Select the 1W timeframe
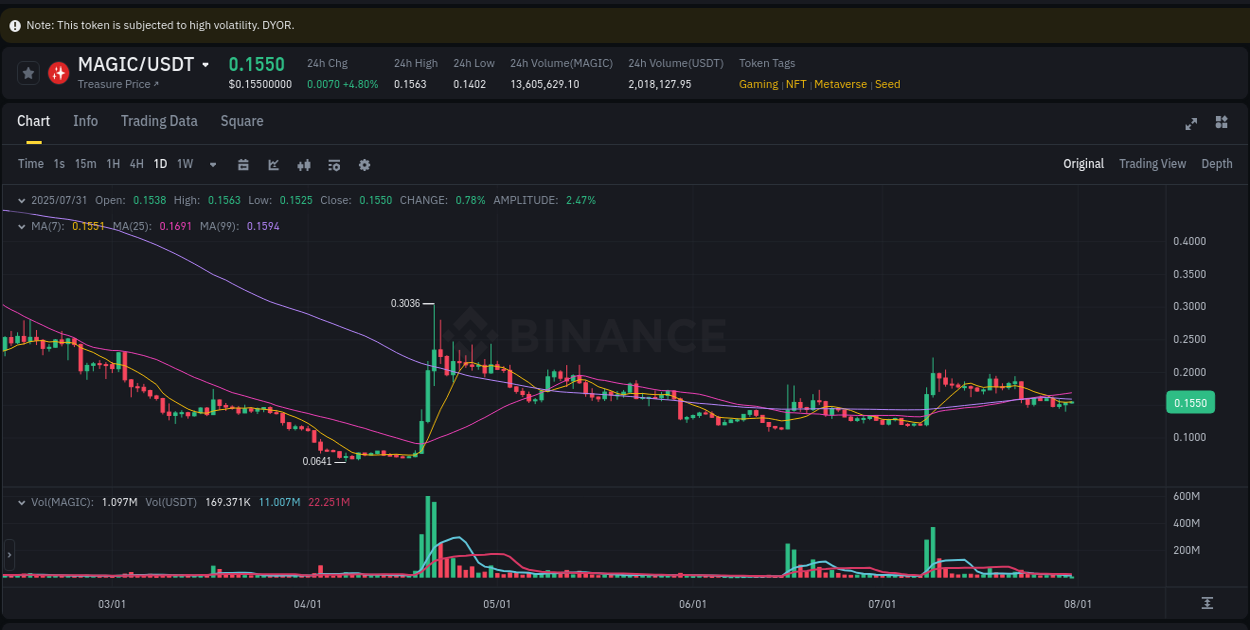Image resolution: width=1250 pixels, height=630 pixels. click(184, 164)
